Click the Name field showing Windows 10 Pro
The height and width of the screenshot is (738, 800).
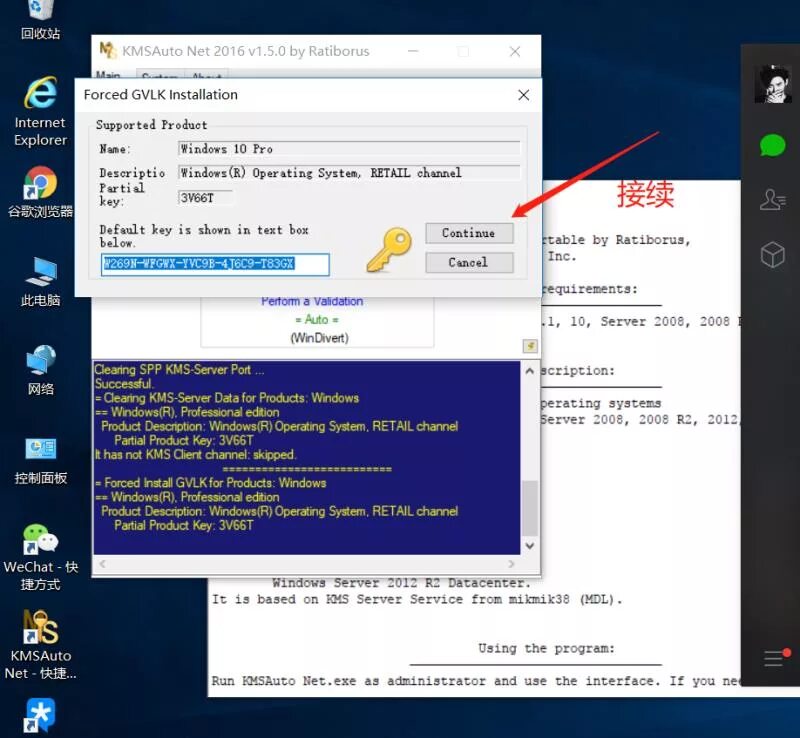pos(349,149)
